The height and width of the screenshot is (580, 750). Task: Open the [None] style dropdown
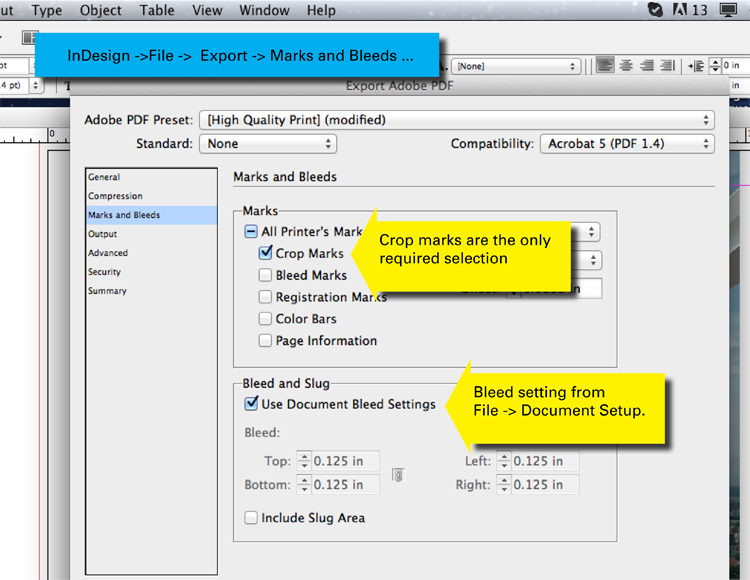[x=517, y=66]
